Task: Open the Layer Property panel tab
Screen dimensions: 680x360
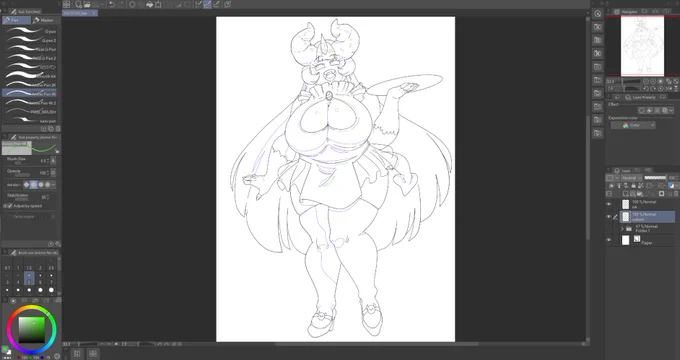Action: pyautogui.click(x=641, y=97)
